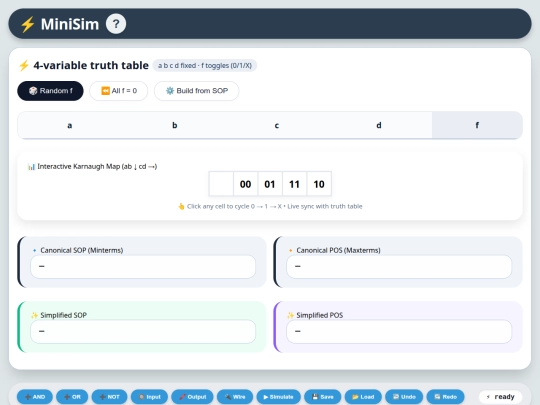Select the Wire tool

[235, 397]
